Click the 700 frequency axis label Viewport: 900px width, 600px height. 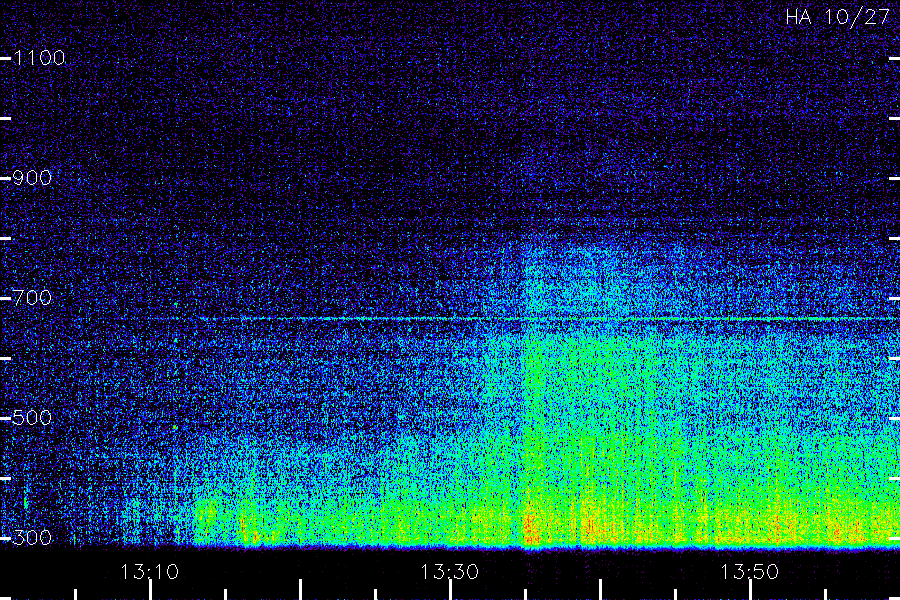[32, 298]
